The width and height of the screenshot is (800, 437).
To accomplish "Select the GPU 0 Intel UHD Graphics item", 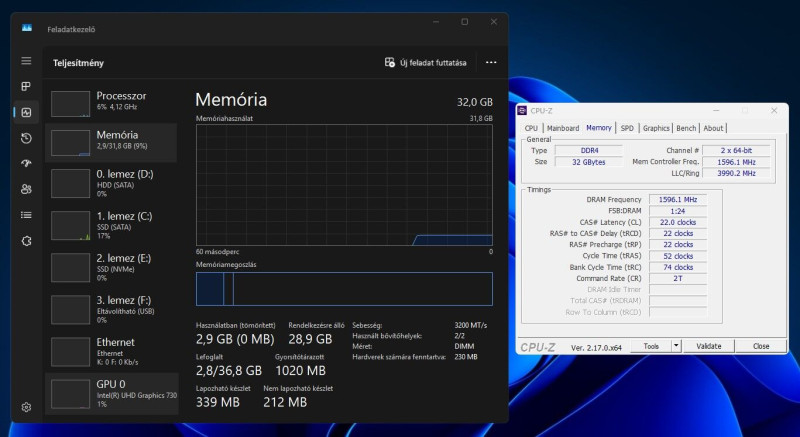I will pos(111,394).
